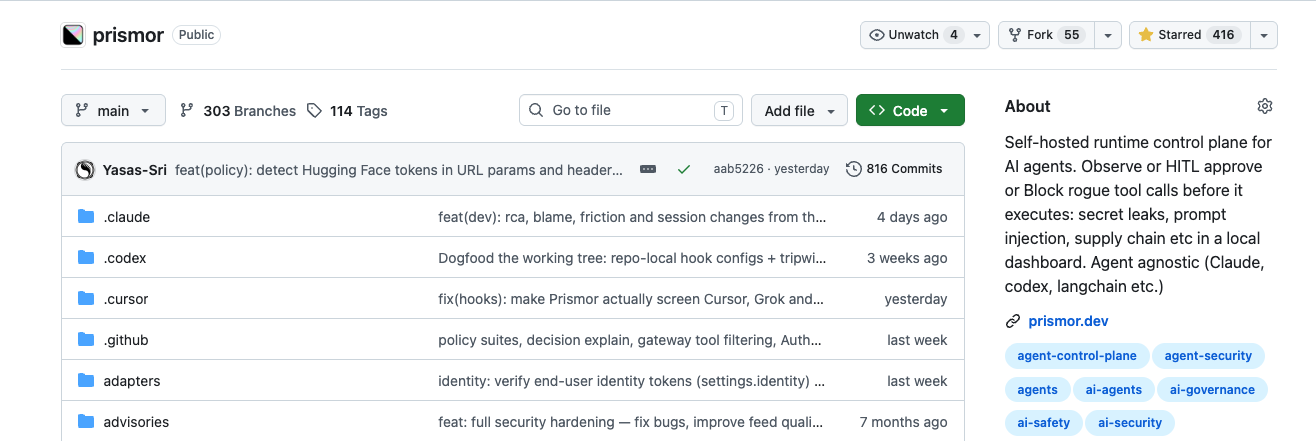View the 303 Branches link

pos(238,111)
